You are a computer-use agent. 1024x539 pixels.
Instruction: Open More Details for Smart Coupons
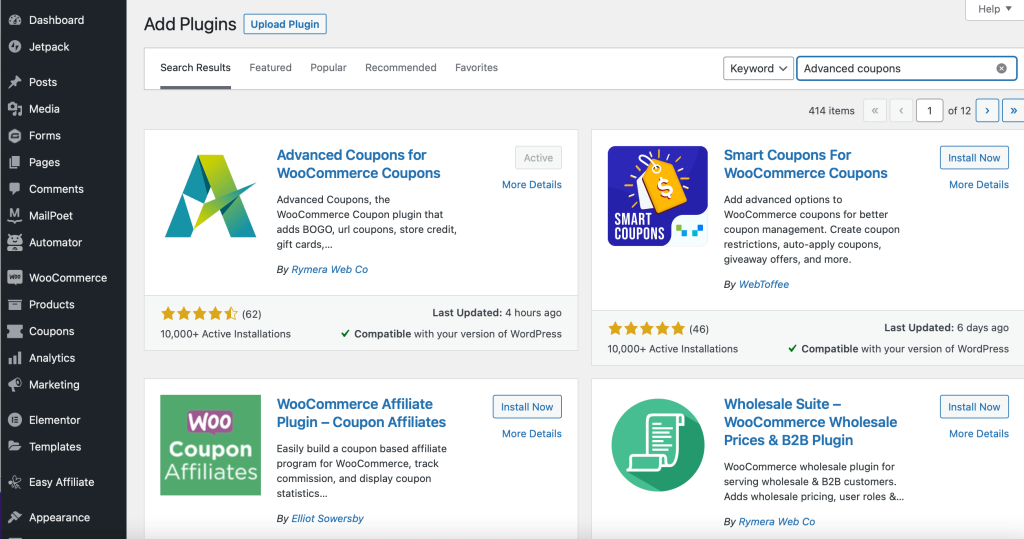[979, 185]
